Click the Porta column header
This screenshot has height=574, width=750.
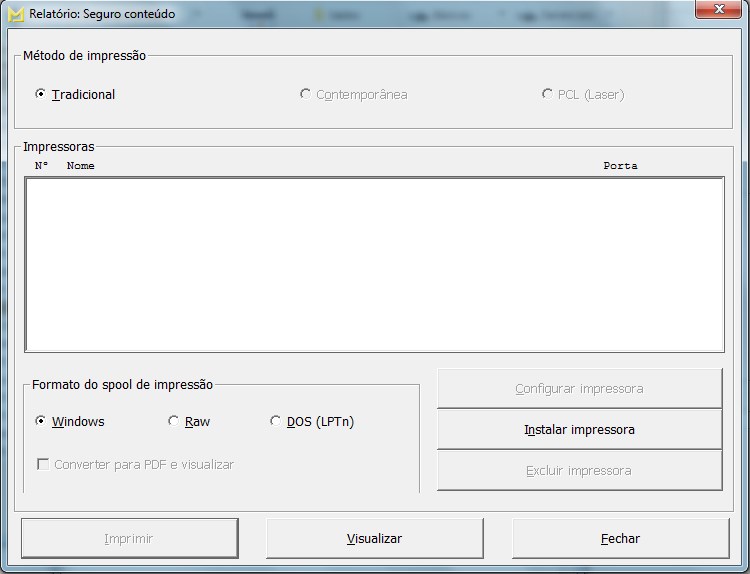tap(620, 166)
